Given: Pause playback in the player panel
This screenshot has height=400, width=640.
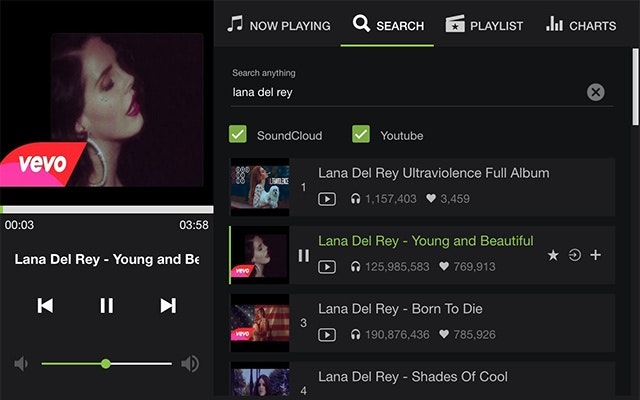Looking at the screenshot, I should point(107,305).
